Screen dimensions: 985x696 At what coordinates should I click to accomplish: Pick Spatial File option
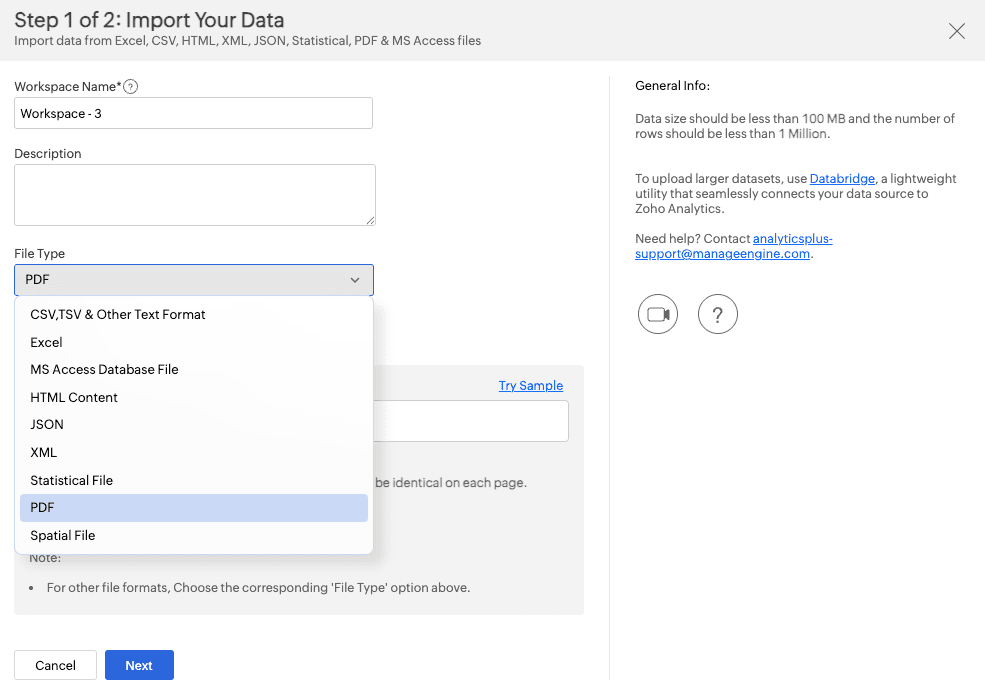[193, 536]
